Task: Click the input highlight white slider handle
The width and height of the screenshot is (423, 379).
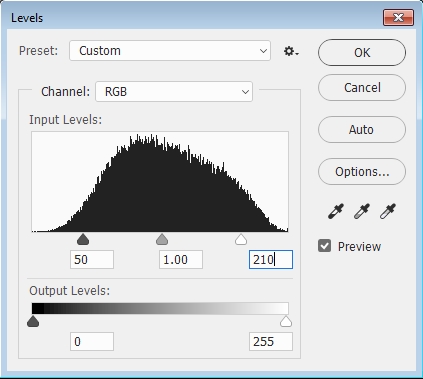Action: tap(241, 239)
